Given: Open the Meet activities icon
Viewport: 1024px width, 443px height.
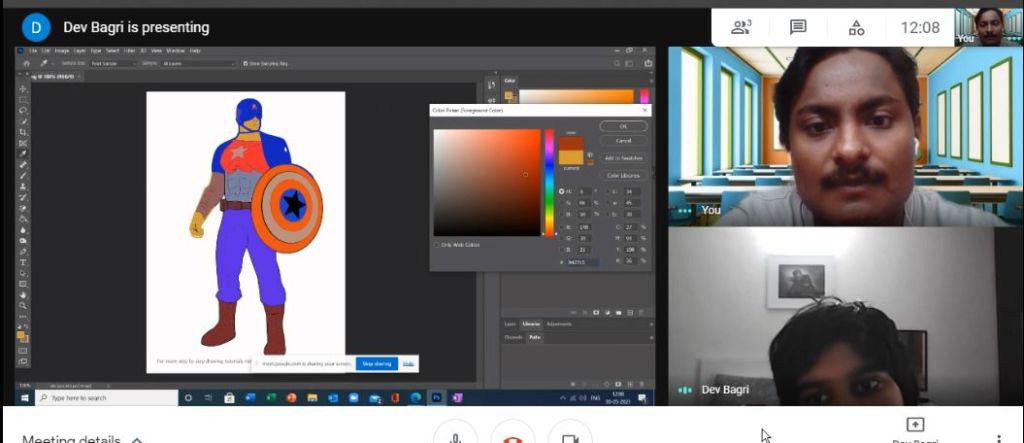Looking at the screenshot, I should click(x=856, y=27).
